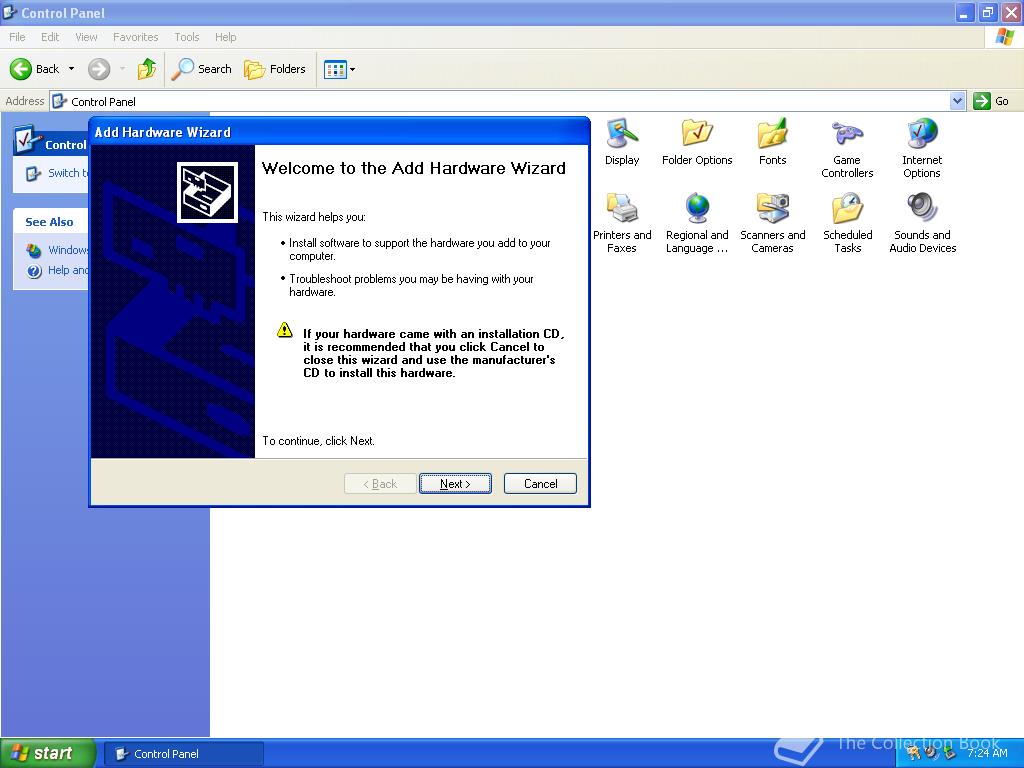Open the Internet Options icon

pos(922,149)
